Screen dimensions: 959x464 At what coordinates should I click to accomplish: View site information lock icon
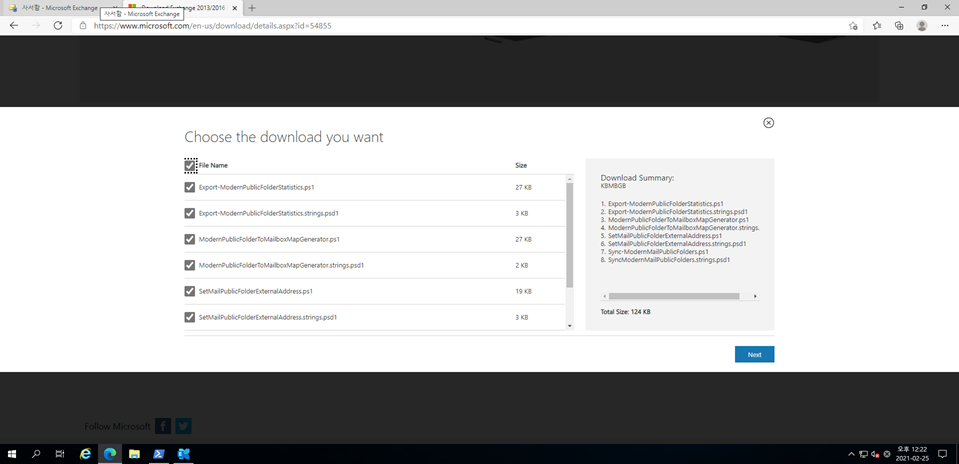[83, 26]
